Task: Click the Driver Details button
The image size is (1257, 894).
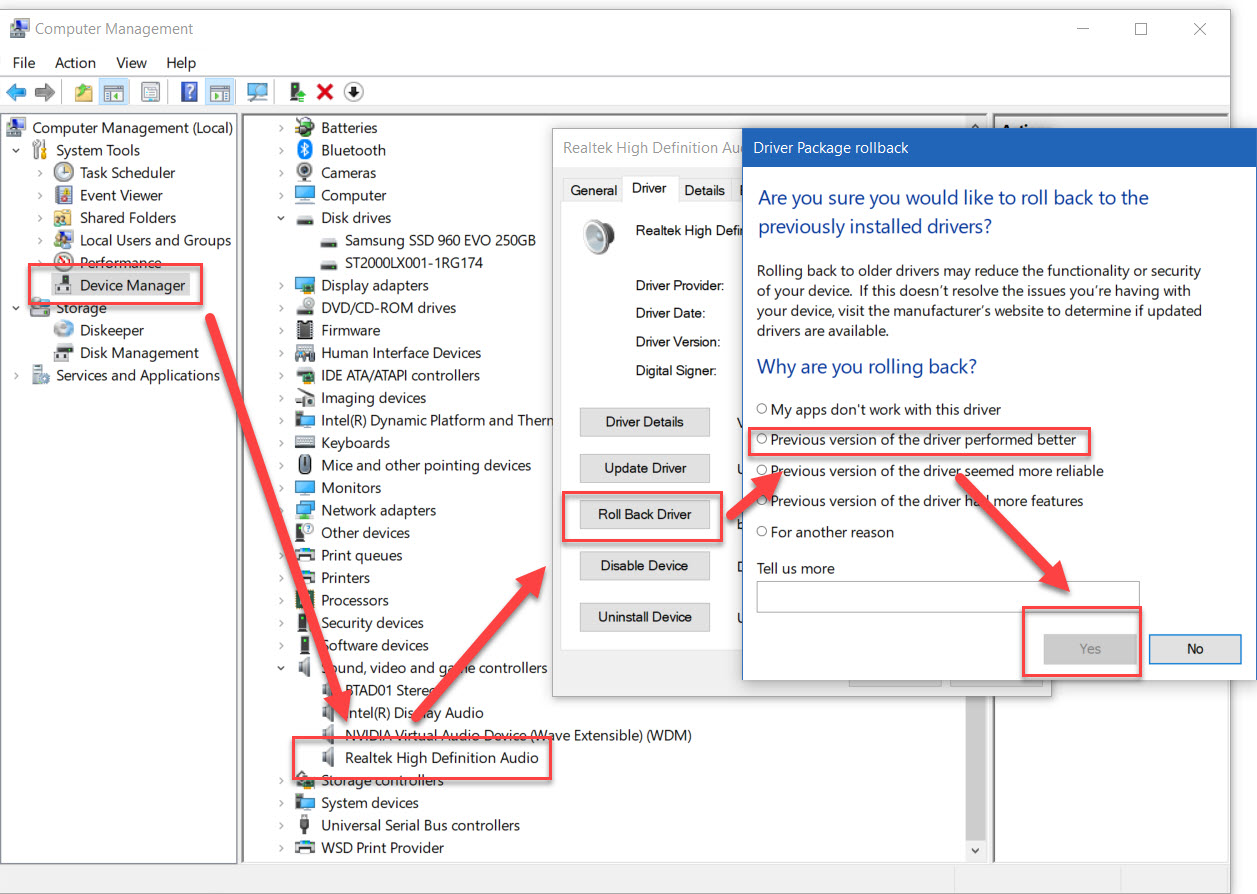Action: pyautogui.click(x=644, y=421)
